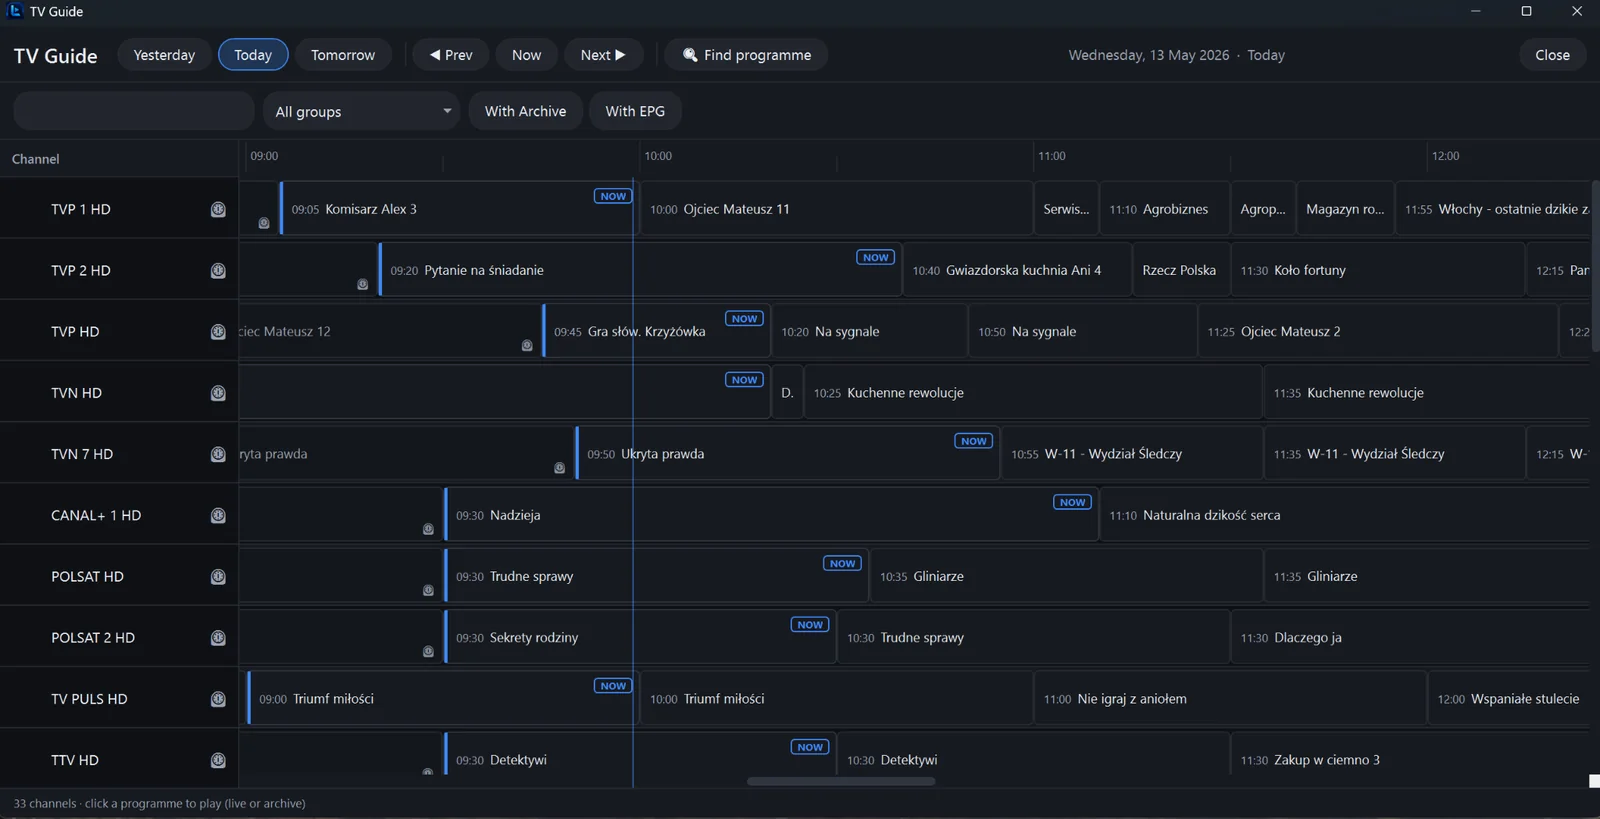1600x819 pixels.
Task: Switch to the Tomorrow schedule
Action: [343, 55]
